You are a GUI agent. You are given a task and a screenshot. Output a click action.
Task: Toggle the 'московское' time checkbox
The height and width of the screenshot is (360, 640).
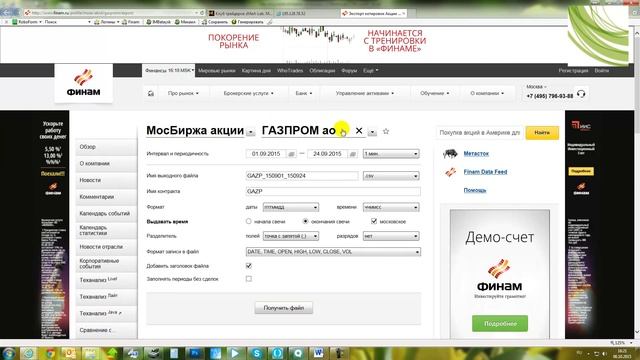(x=374, y=221)
